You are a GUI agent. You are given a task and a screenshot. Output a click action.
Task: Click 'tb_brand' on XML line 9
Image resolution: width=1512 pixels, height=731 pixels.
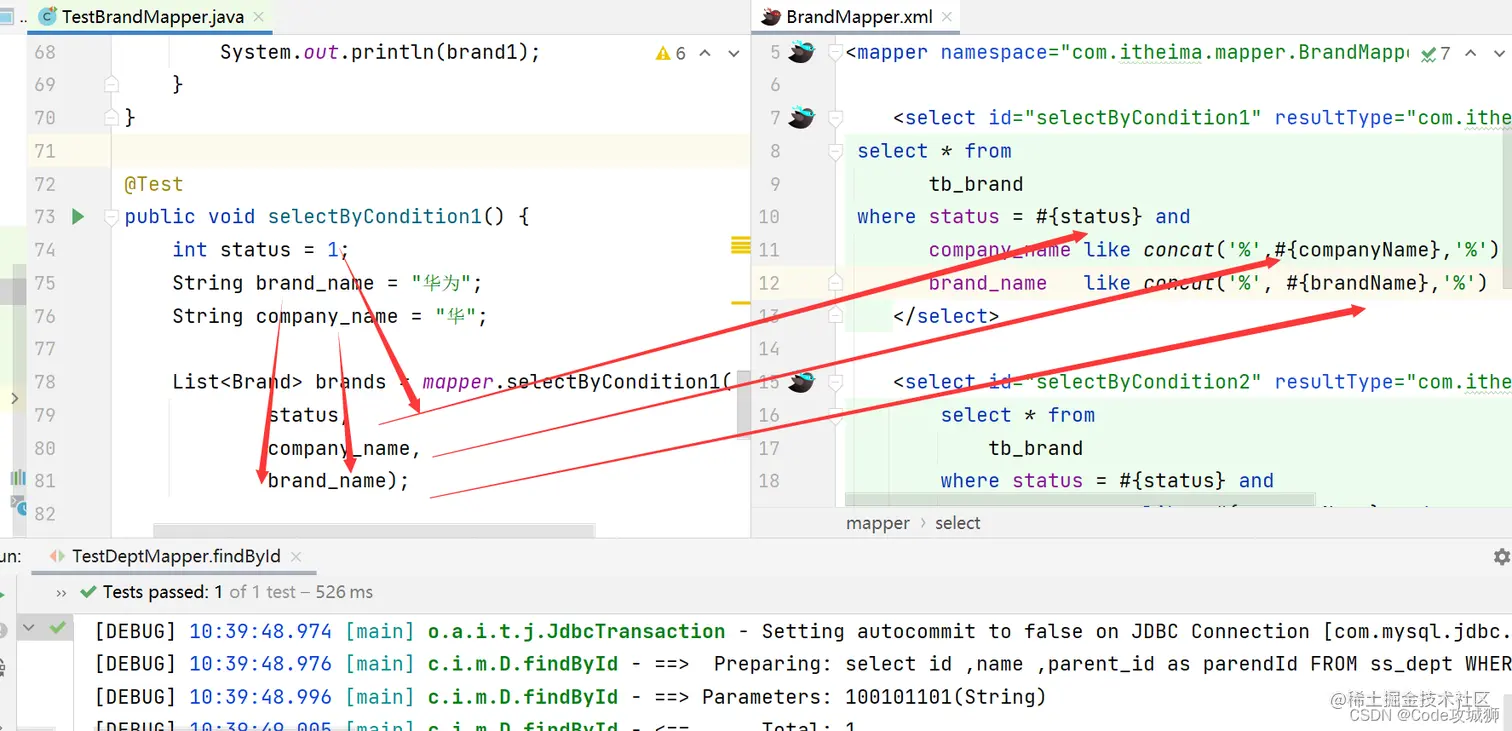click(976, 184)
